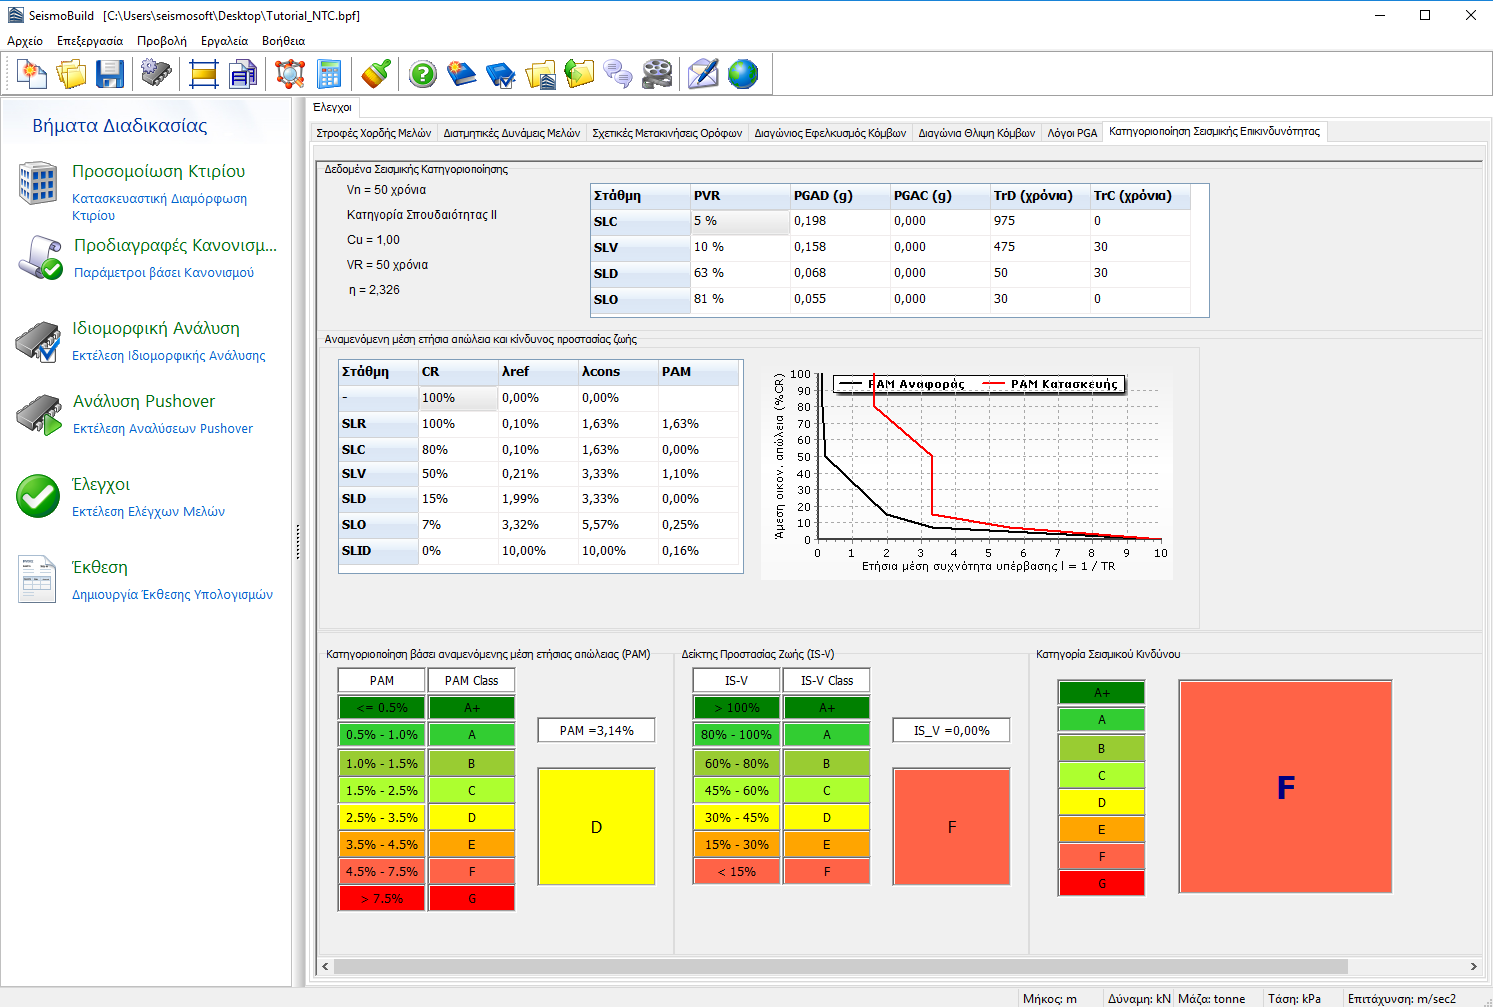Open the Αρχείο menu
Image resolution: width=1493 pixels, height=1007 pixels.
25,41
